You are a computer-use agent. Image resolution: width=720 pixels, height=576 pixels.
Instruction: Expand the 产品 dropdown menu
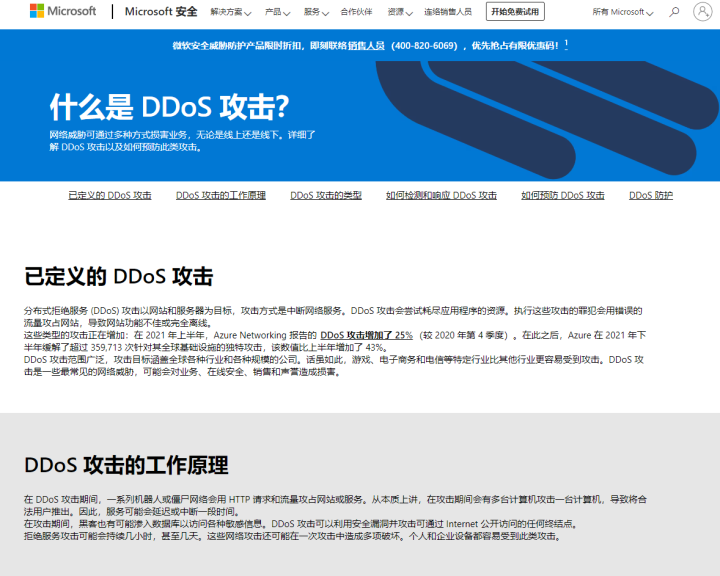click(x=277, y=12)
